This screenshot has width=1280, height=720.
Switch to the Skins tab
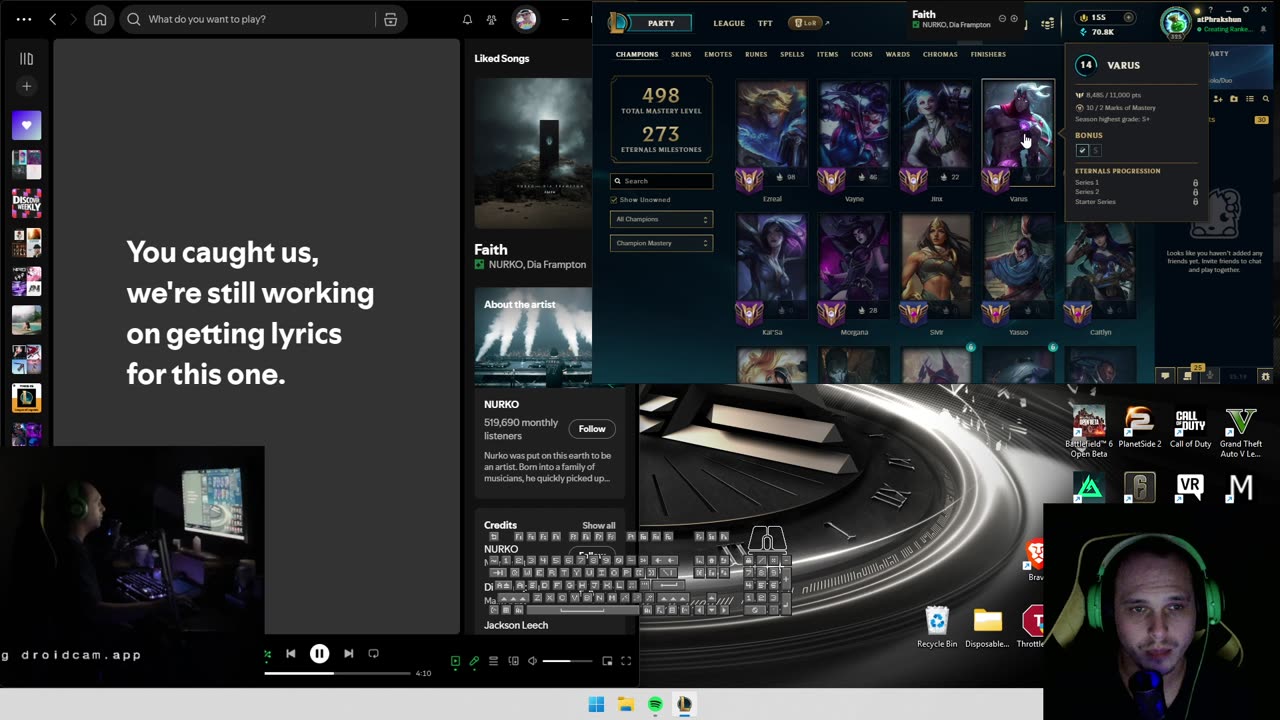tap(681, 54)
